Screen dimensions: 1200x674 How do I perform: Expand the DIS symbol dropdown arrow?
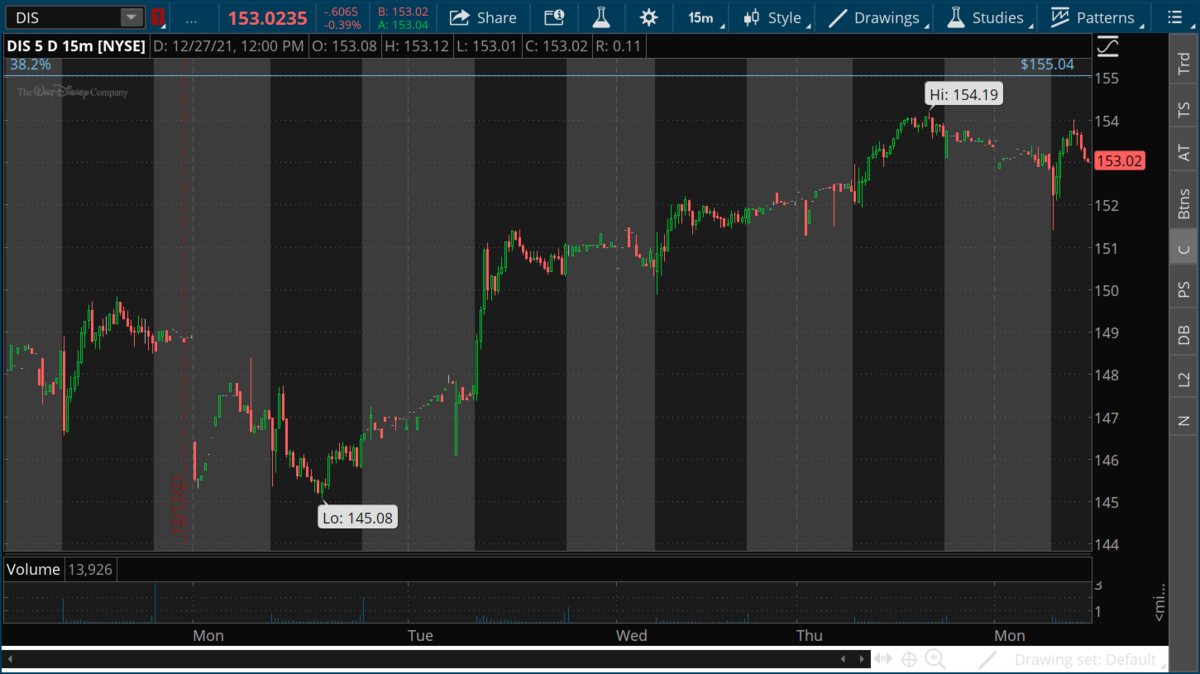tap(131, 17)
